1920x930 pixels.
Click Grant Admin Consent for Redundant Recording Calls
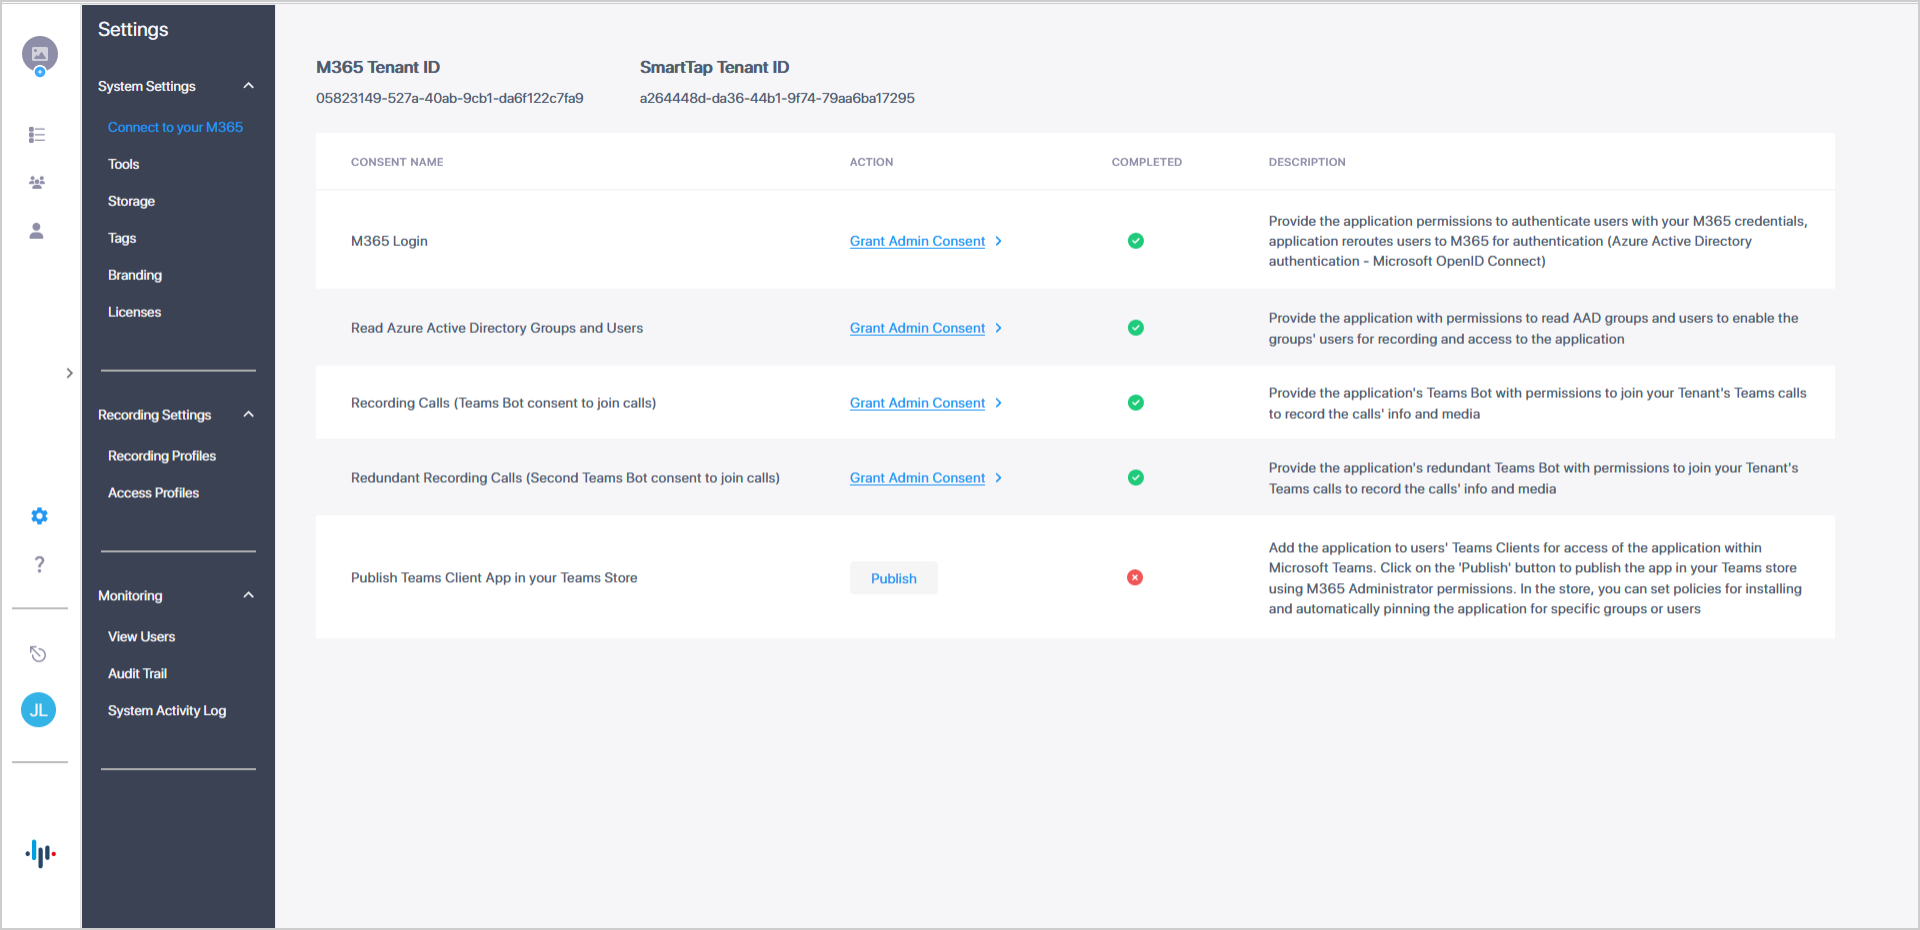click(x=917, y=478)
